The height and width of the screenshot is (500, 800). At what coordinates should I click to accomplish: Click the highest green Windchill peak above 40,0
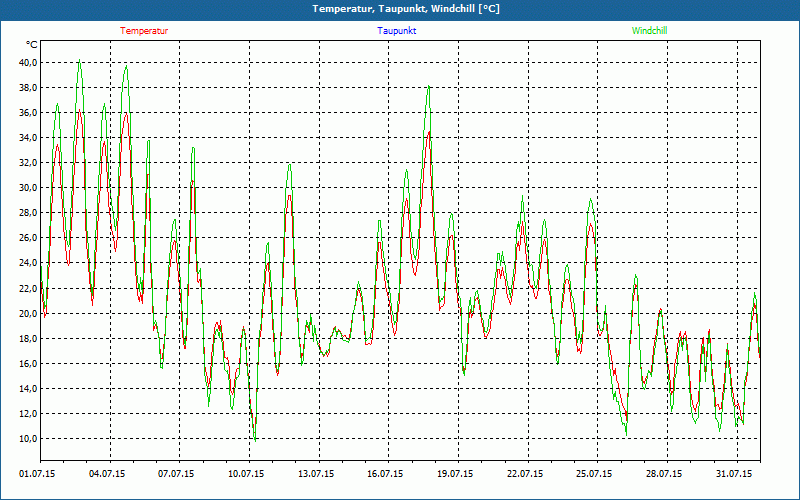point(80,60)
